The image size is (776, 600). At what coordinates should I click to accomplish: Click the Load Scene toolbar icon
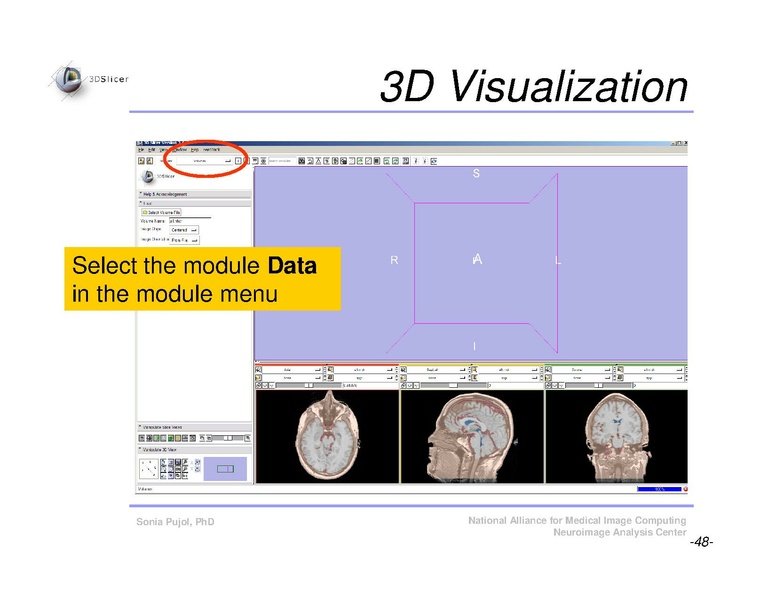(141, 161)
